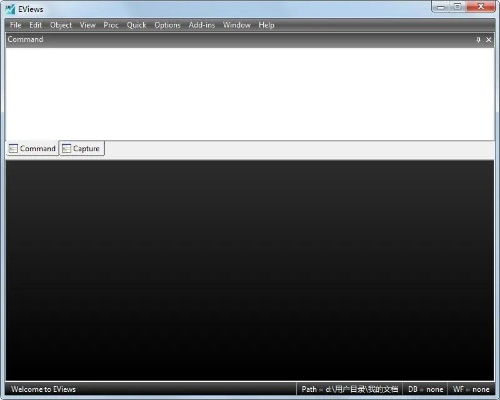Open the Edit menu
The width and height of the screenshot is (500, 400).
35,25
